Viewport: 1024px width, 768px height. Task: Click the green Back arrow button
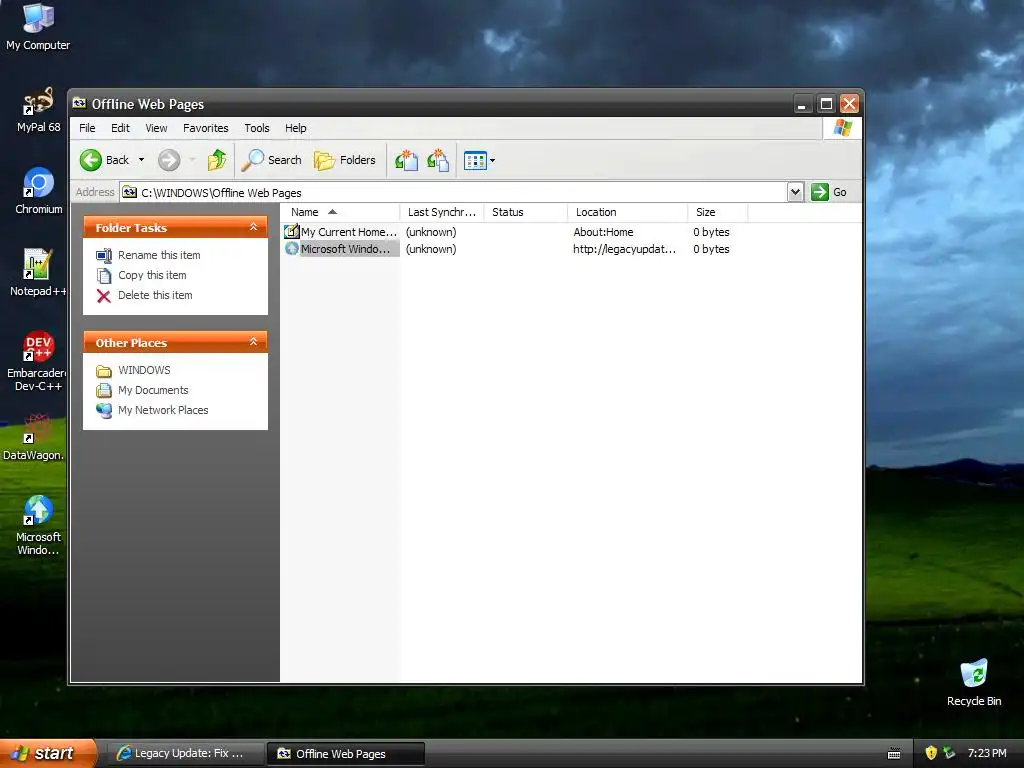coord(91,160)
